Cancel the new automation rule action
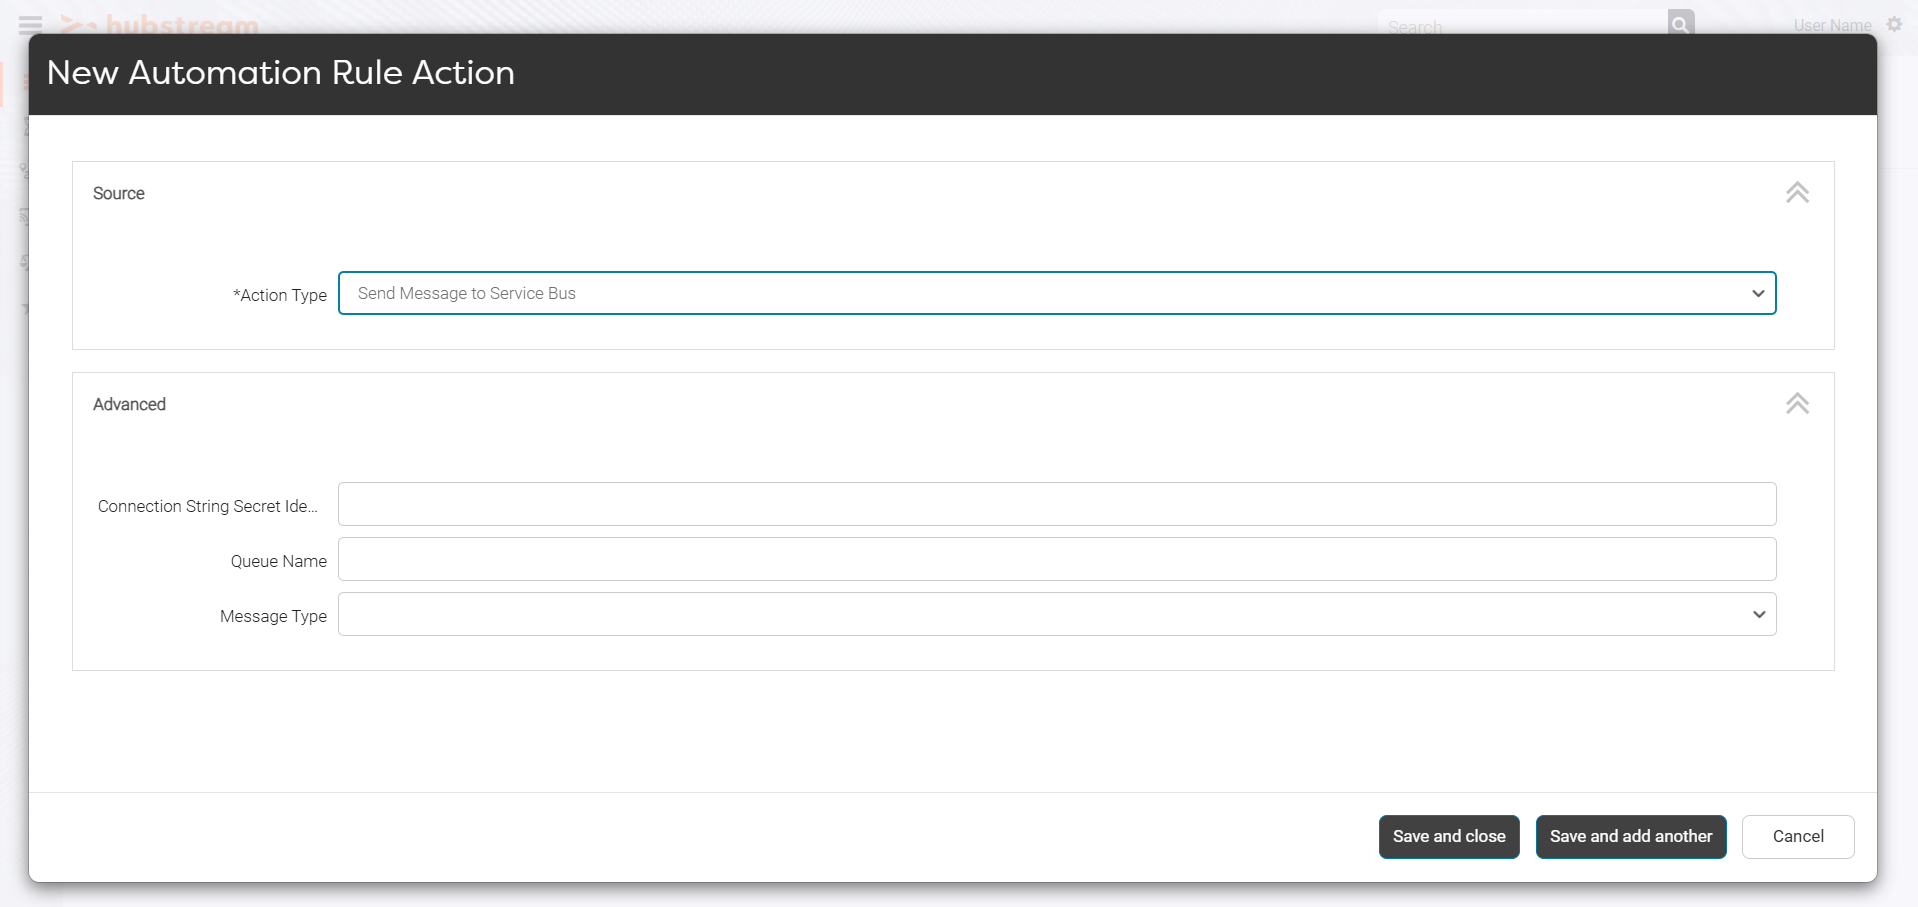The image size is (1918, 907). [x=1797, y=836]
